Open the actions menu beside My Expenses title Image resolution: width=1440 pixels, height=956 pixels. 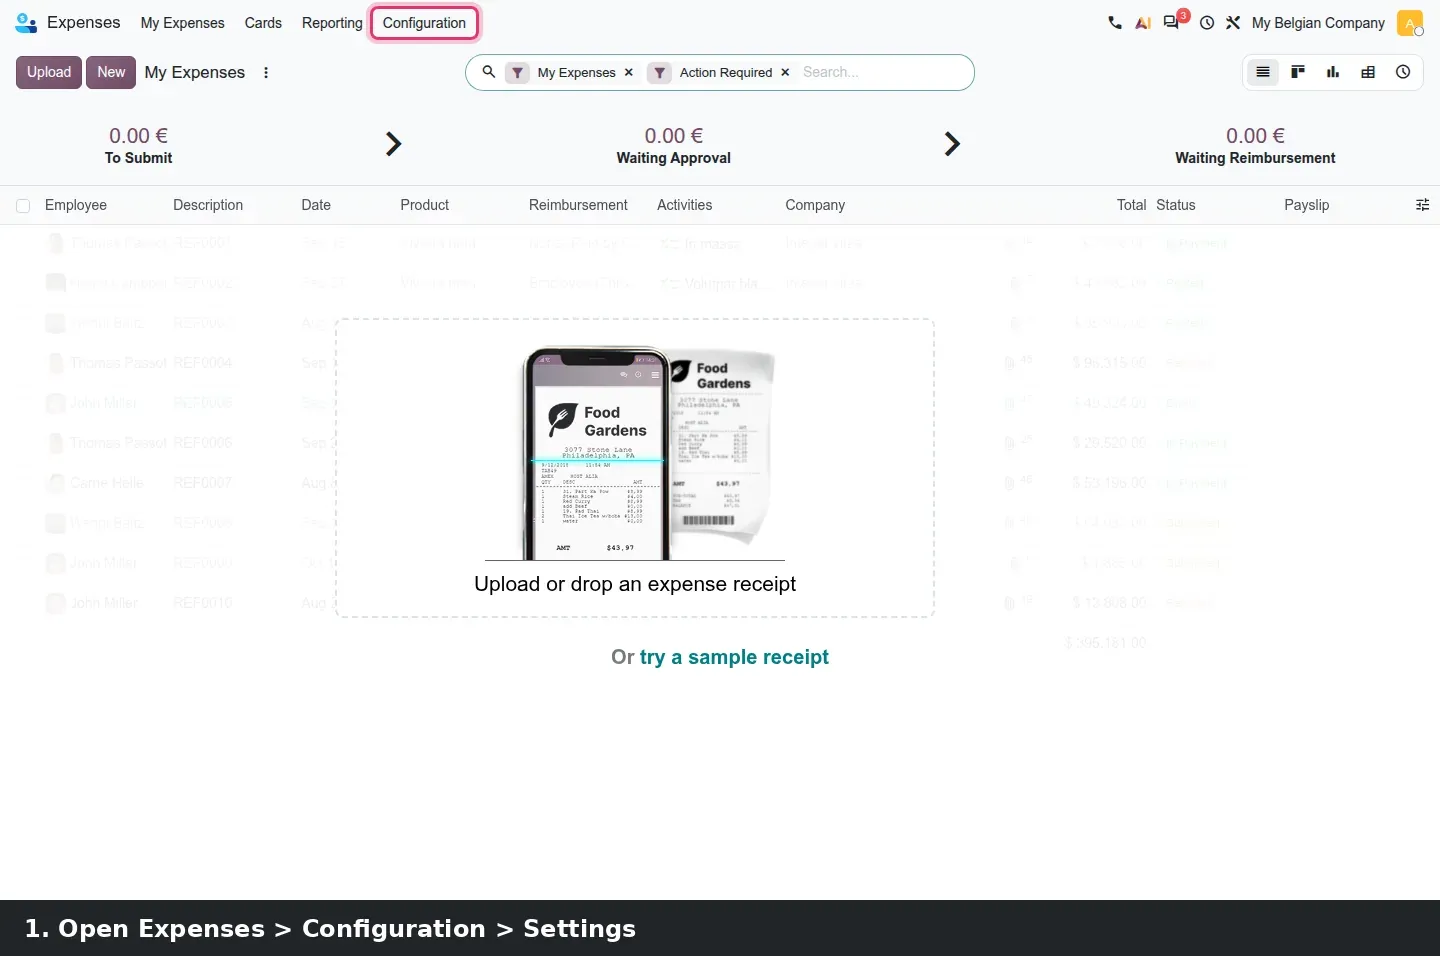tap(266, 72)
